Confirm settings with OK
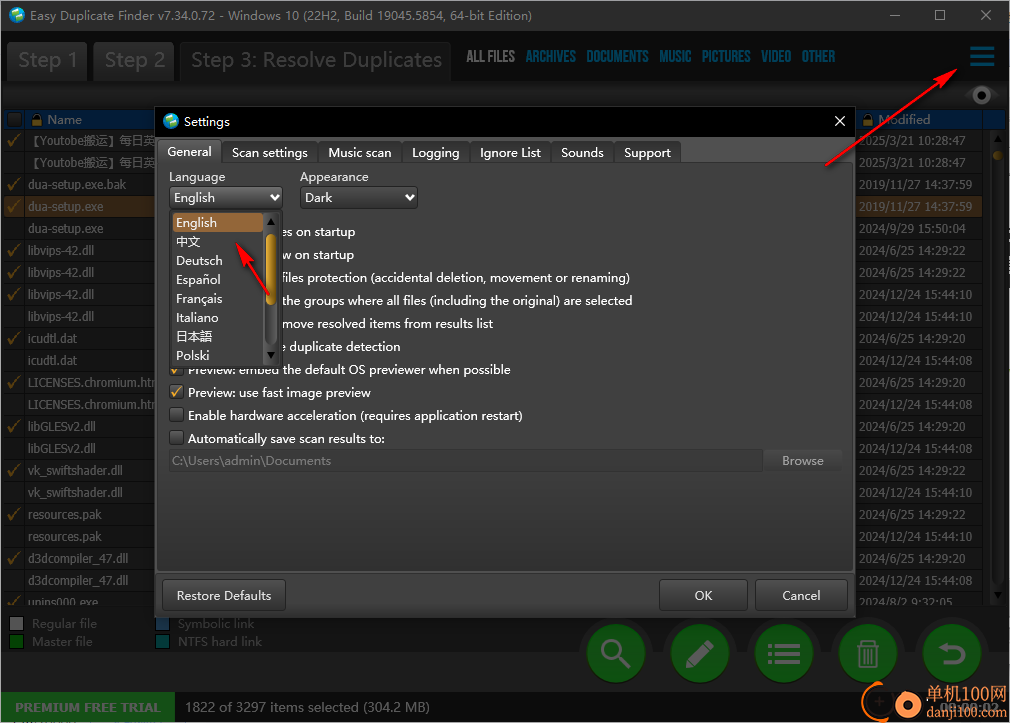This screenshot has height=723, width=1010. pos(703,595)
